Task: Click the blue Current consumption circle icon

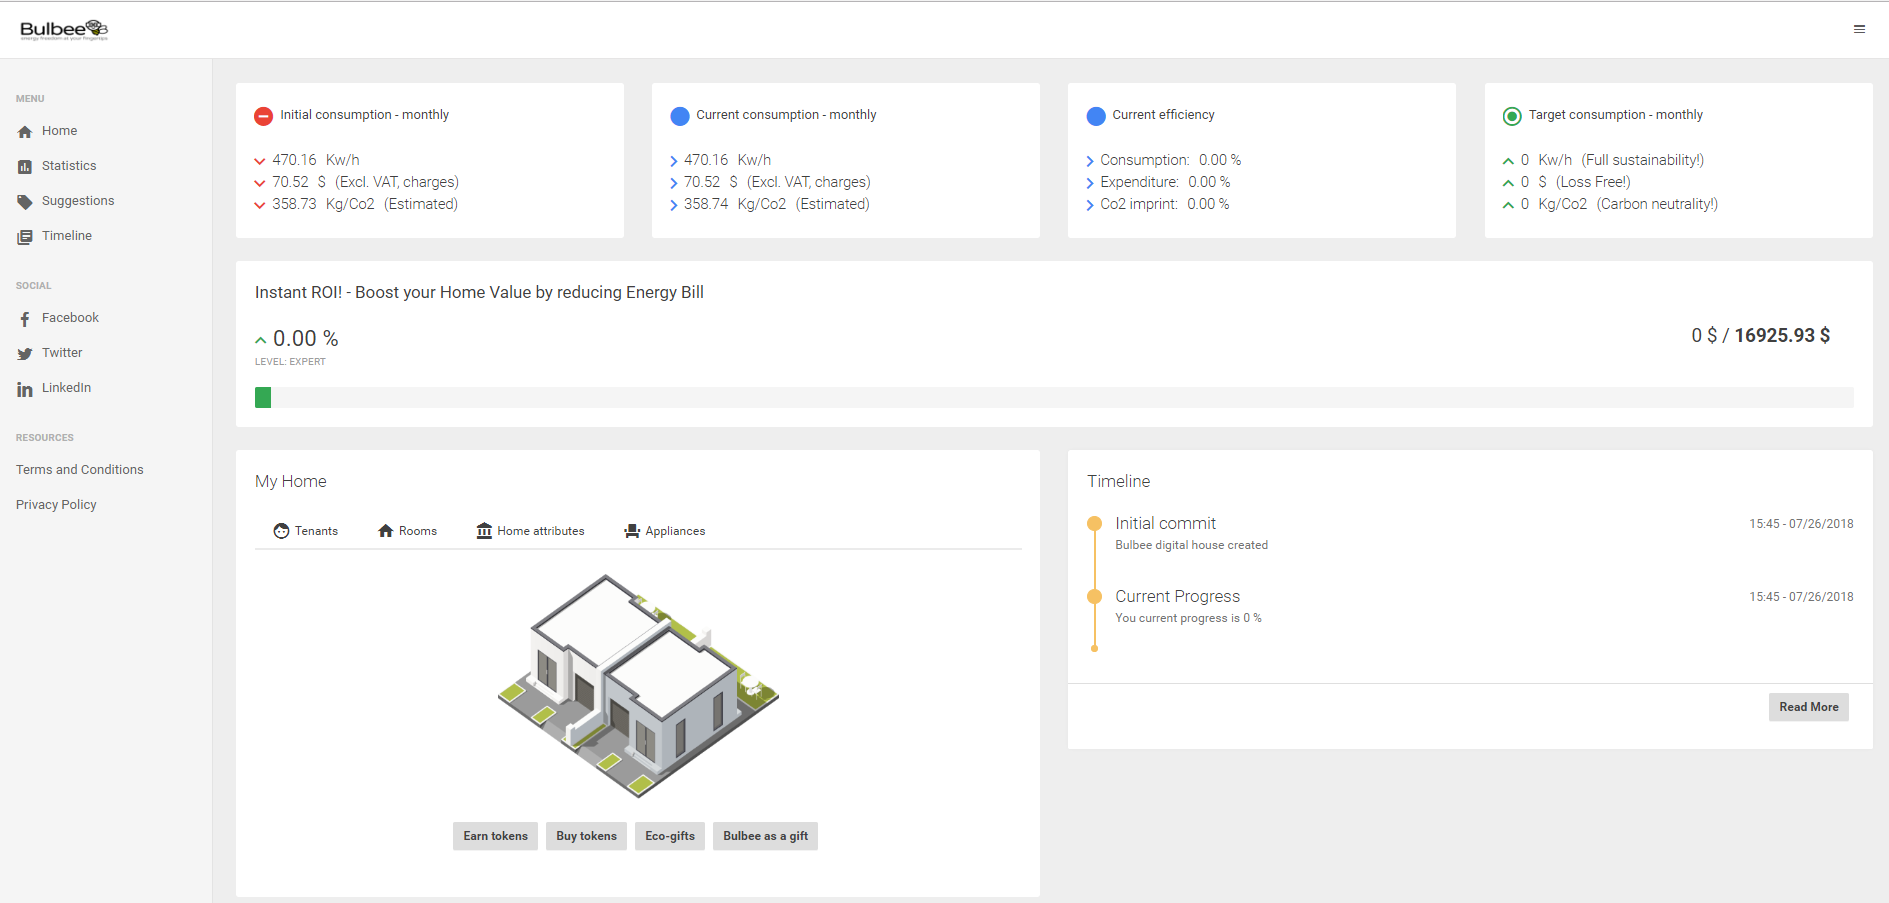Action: tap(680, 116)
